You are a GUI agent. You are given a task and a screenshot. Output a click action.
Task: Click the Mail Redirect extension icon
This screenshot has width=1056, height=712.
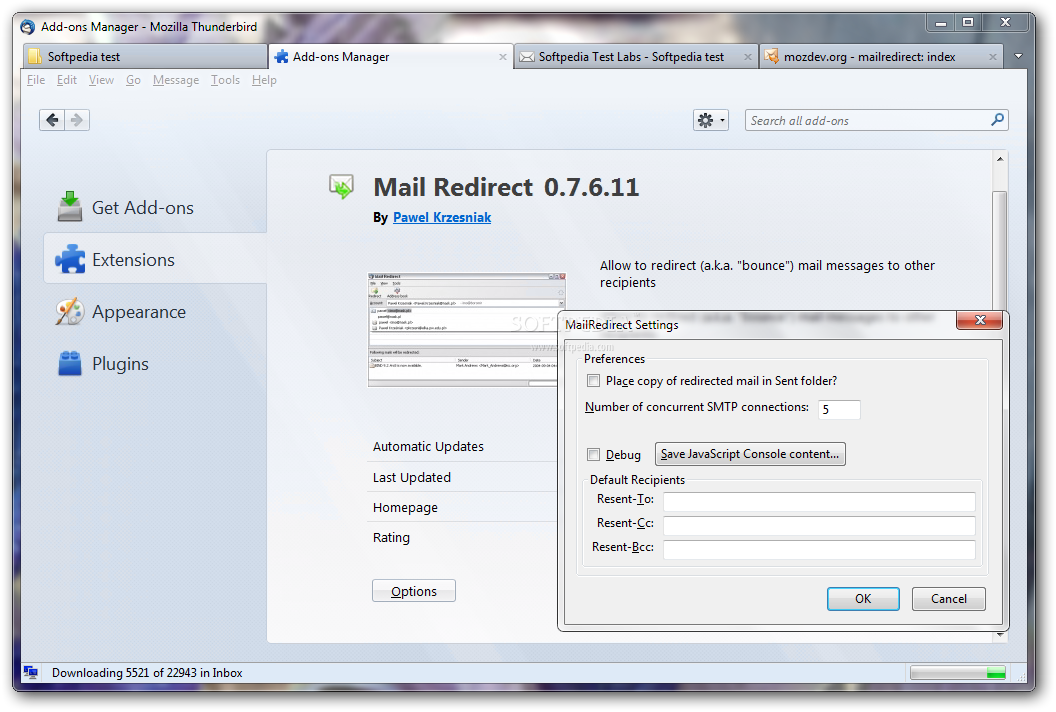point(341,187)
